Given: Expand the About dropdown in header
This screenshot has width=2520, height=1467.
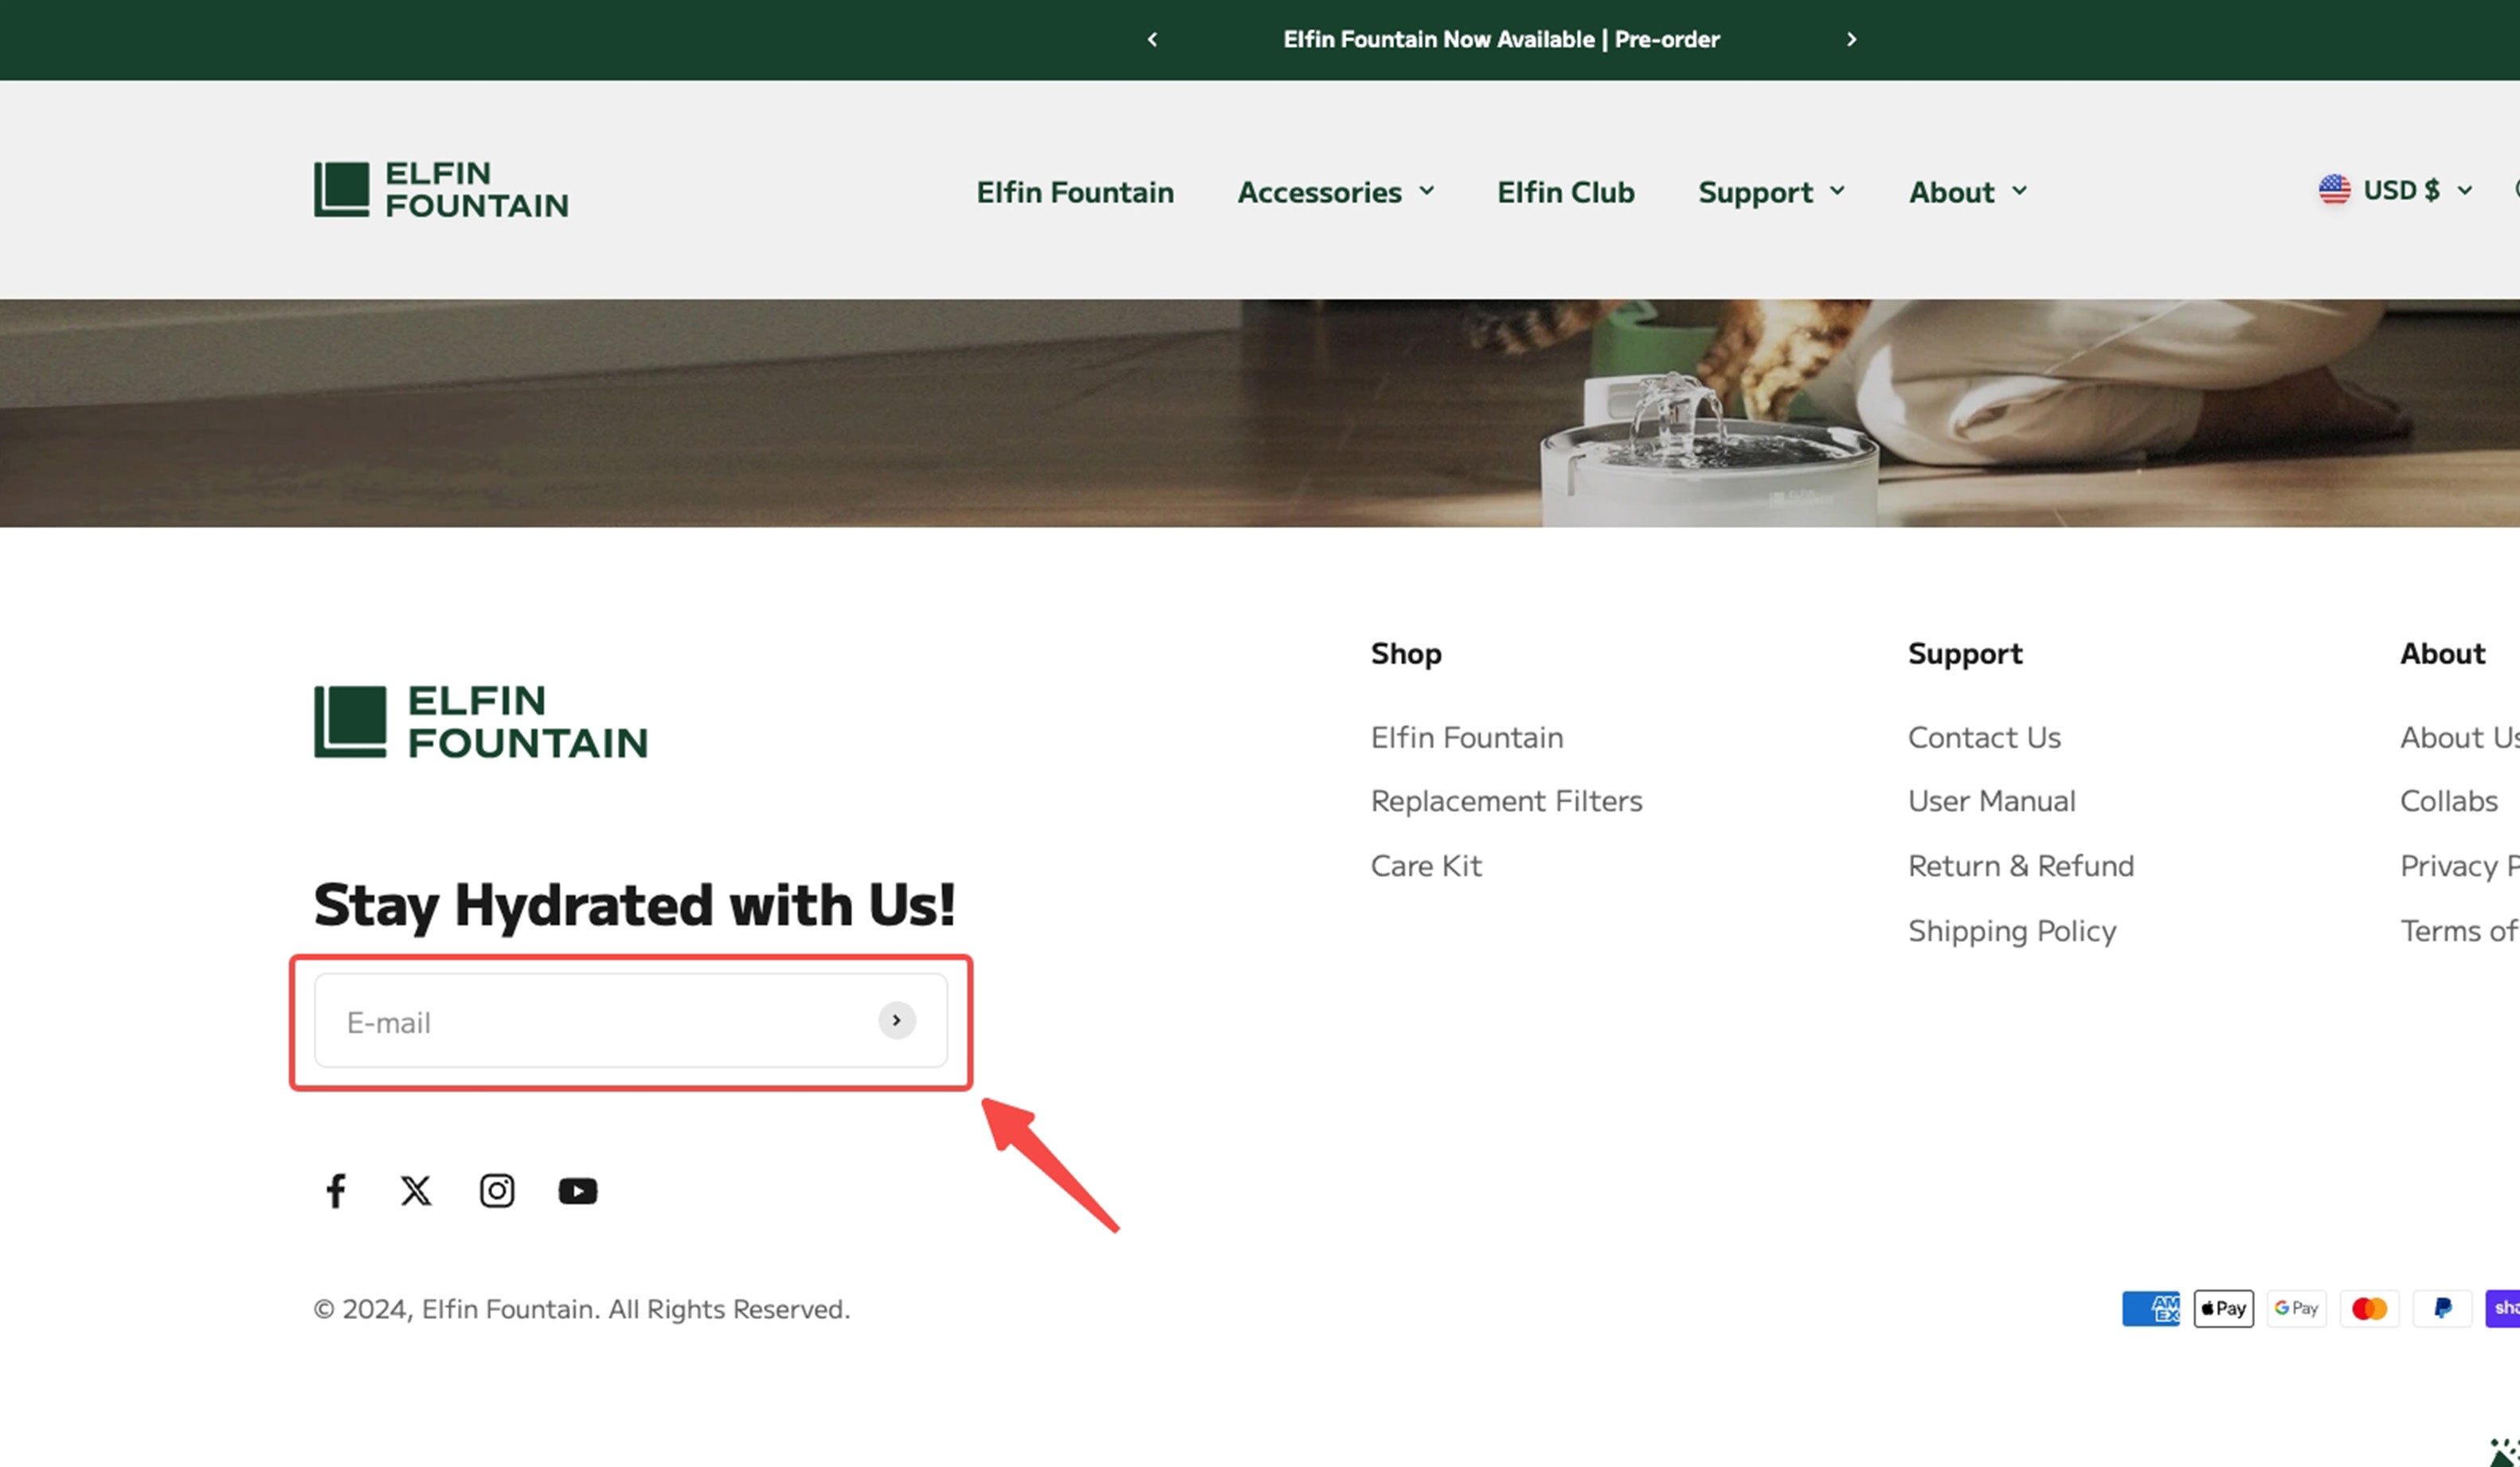Looking at the screenshot, I should 1967,192.
